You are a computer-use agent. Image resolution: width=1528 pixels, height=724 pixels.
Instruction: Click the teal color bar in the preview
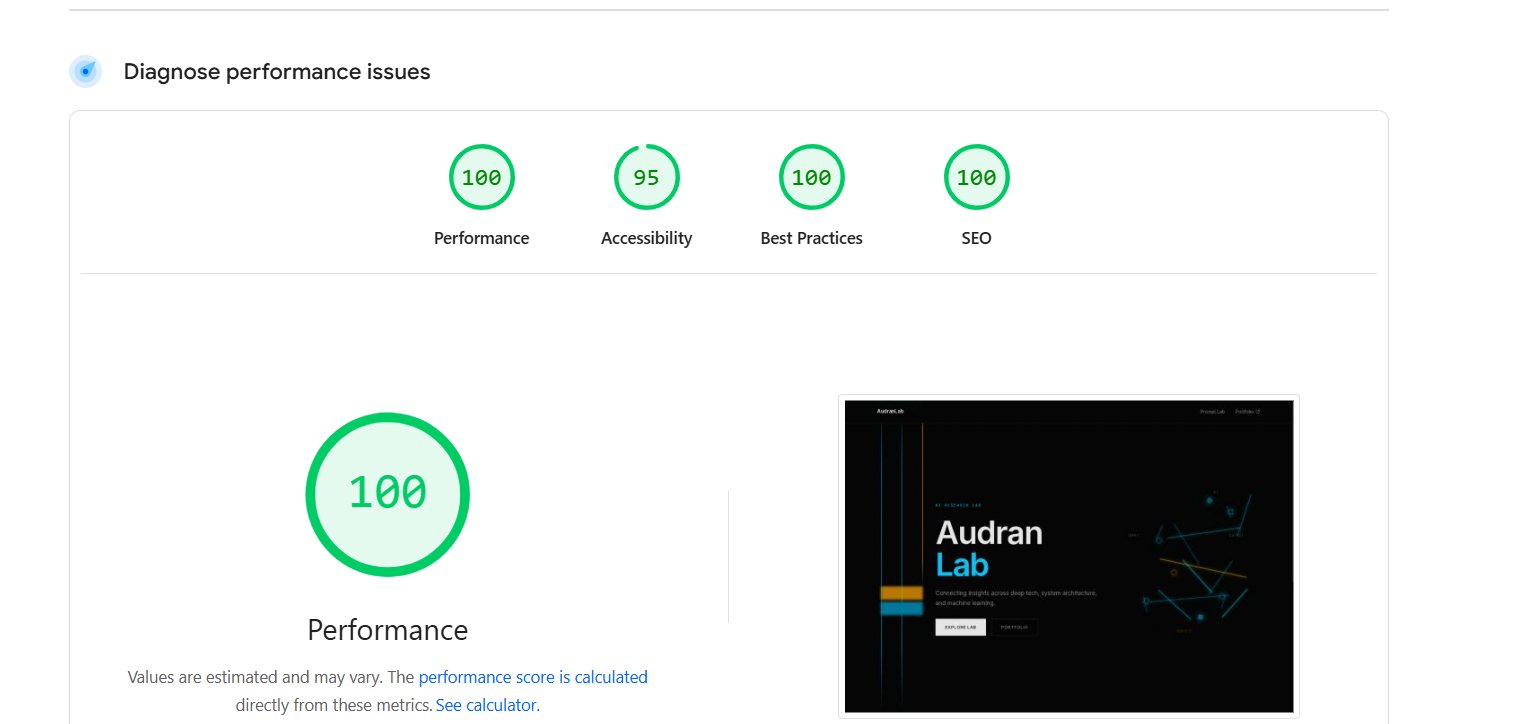[x=901, y=608]
